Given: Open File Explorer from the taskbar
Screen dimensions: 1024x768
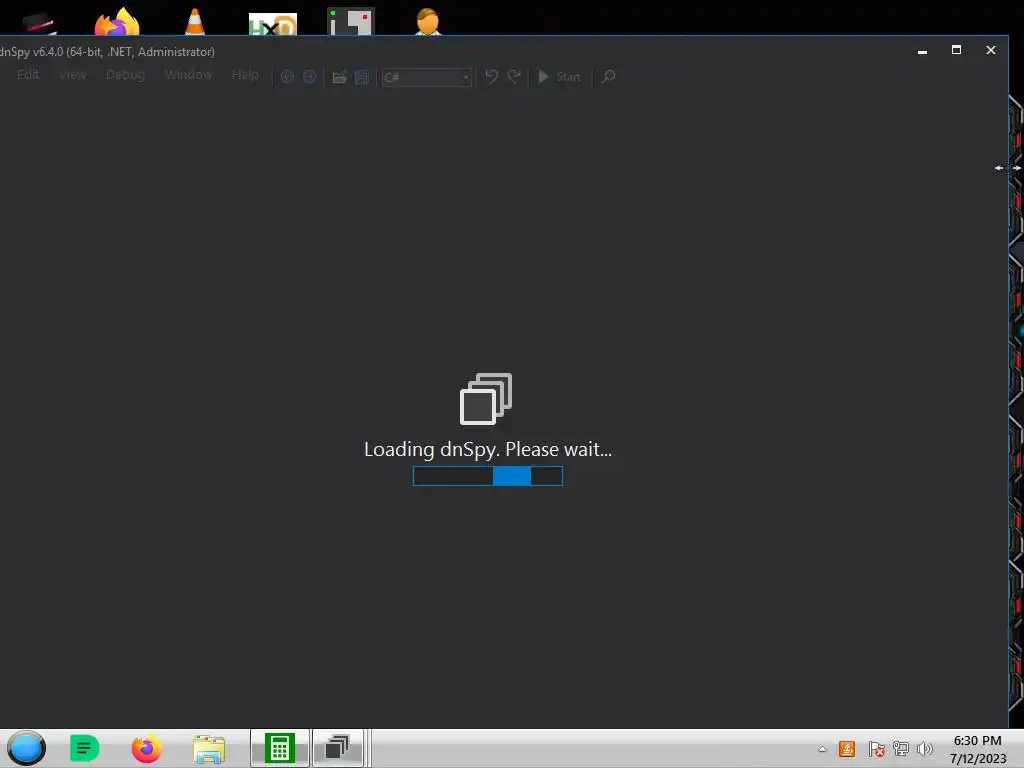Looking at the screenshot, I should pyautogui.click(x=209, y=748).
